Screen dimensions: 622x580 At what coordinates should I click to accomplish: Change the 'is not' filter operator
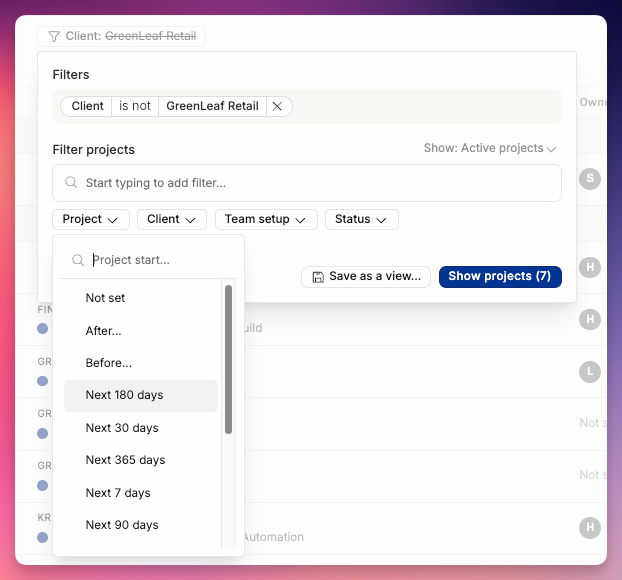click(x=135, y=106)
